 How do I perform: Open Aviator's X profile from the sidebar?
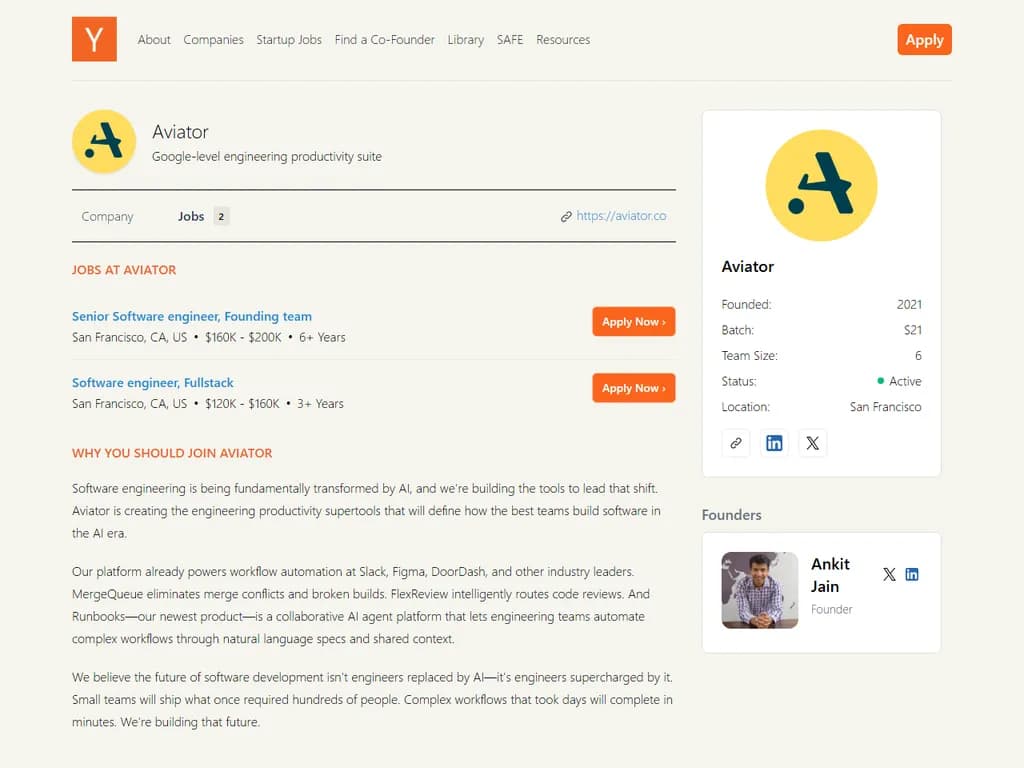click(x=812, y=443)
